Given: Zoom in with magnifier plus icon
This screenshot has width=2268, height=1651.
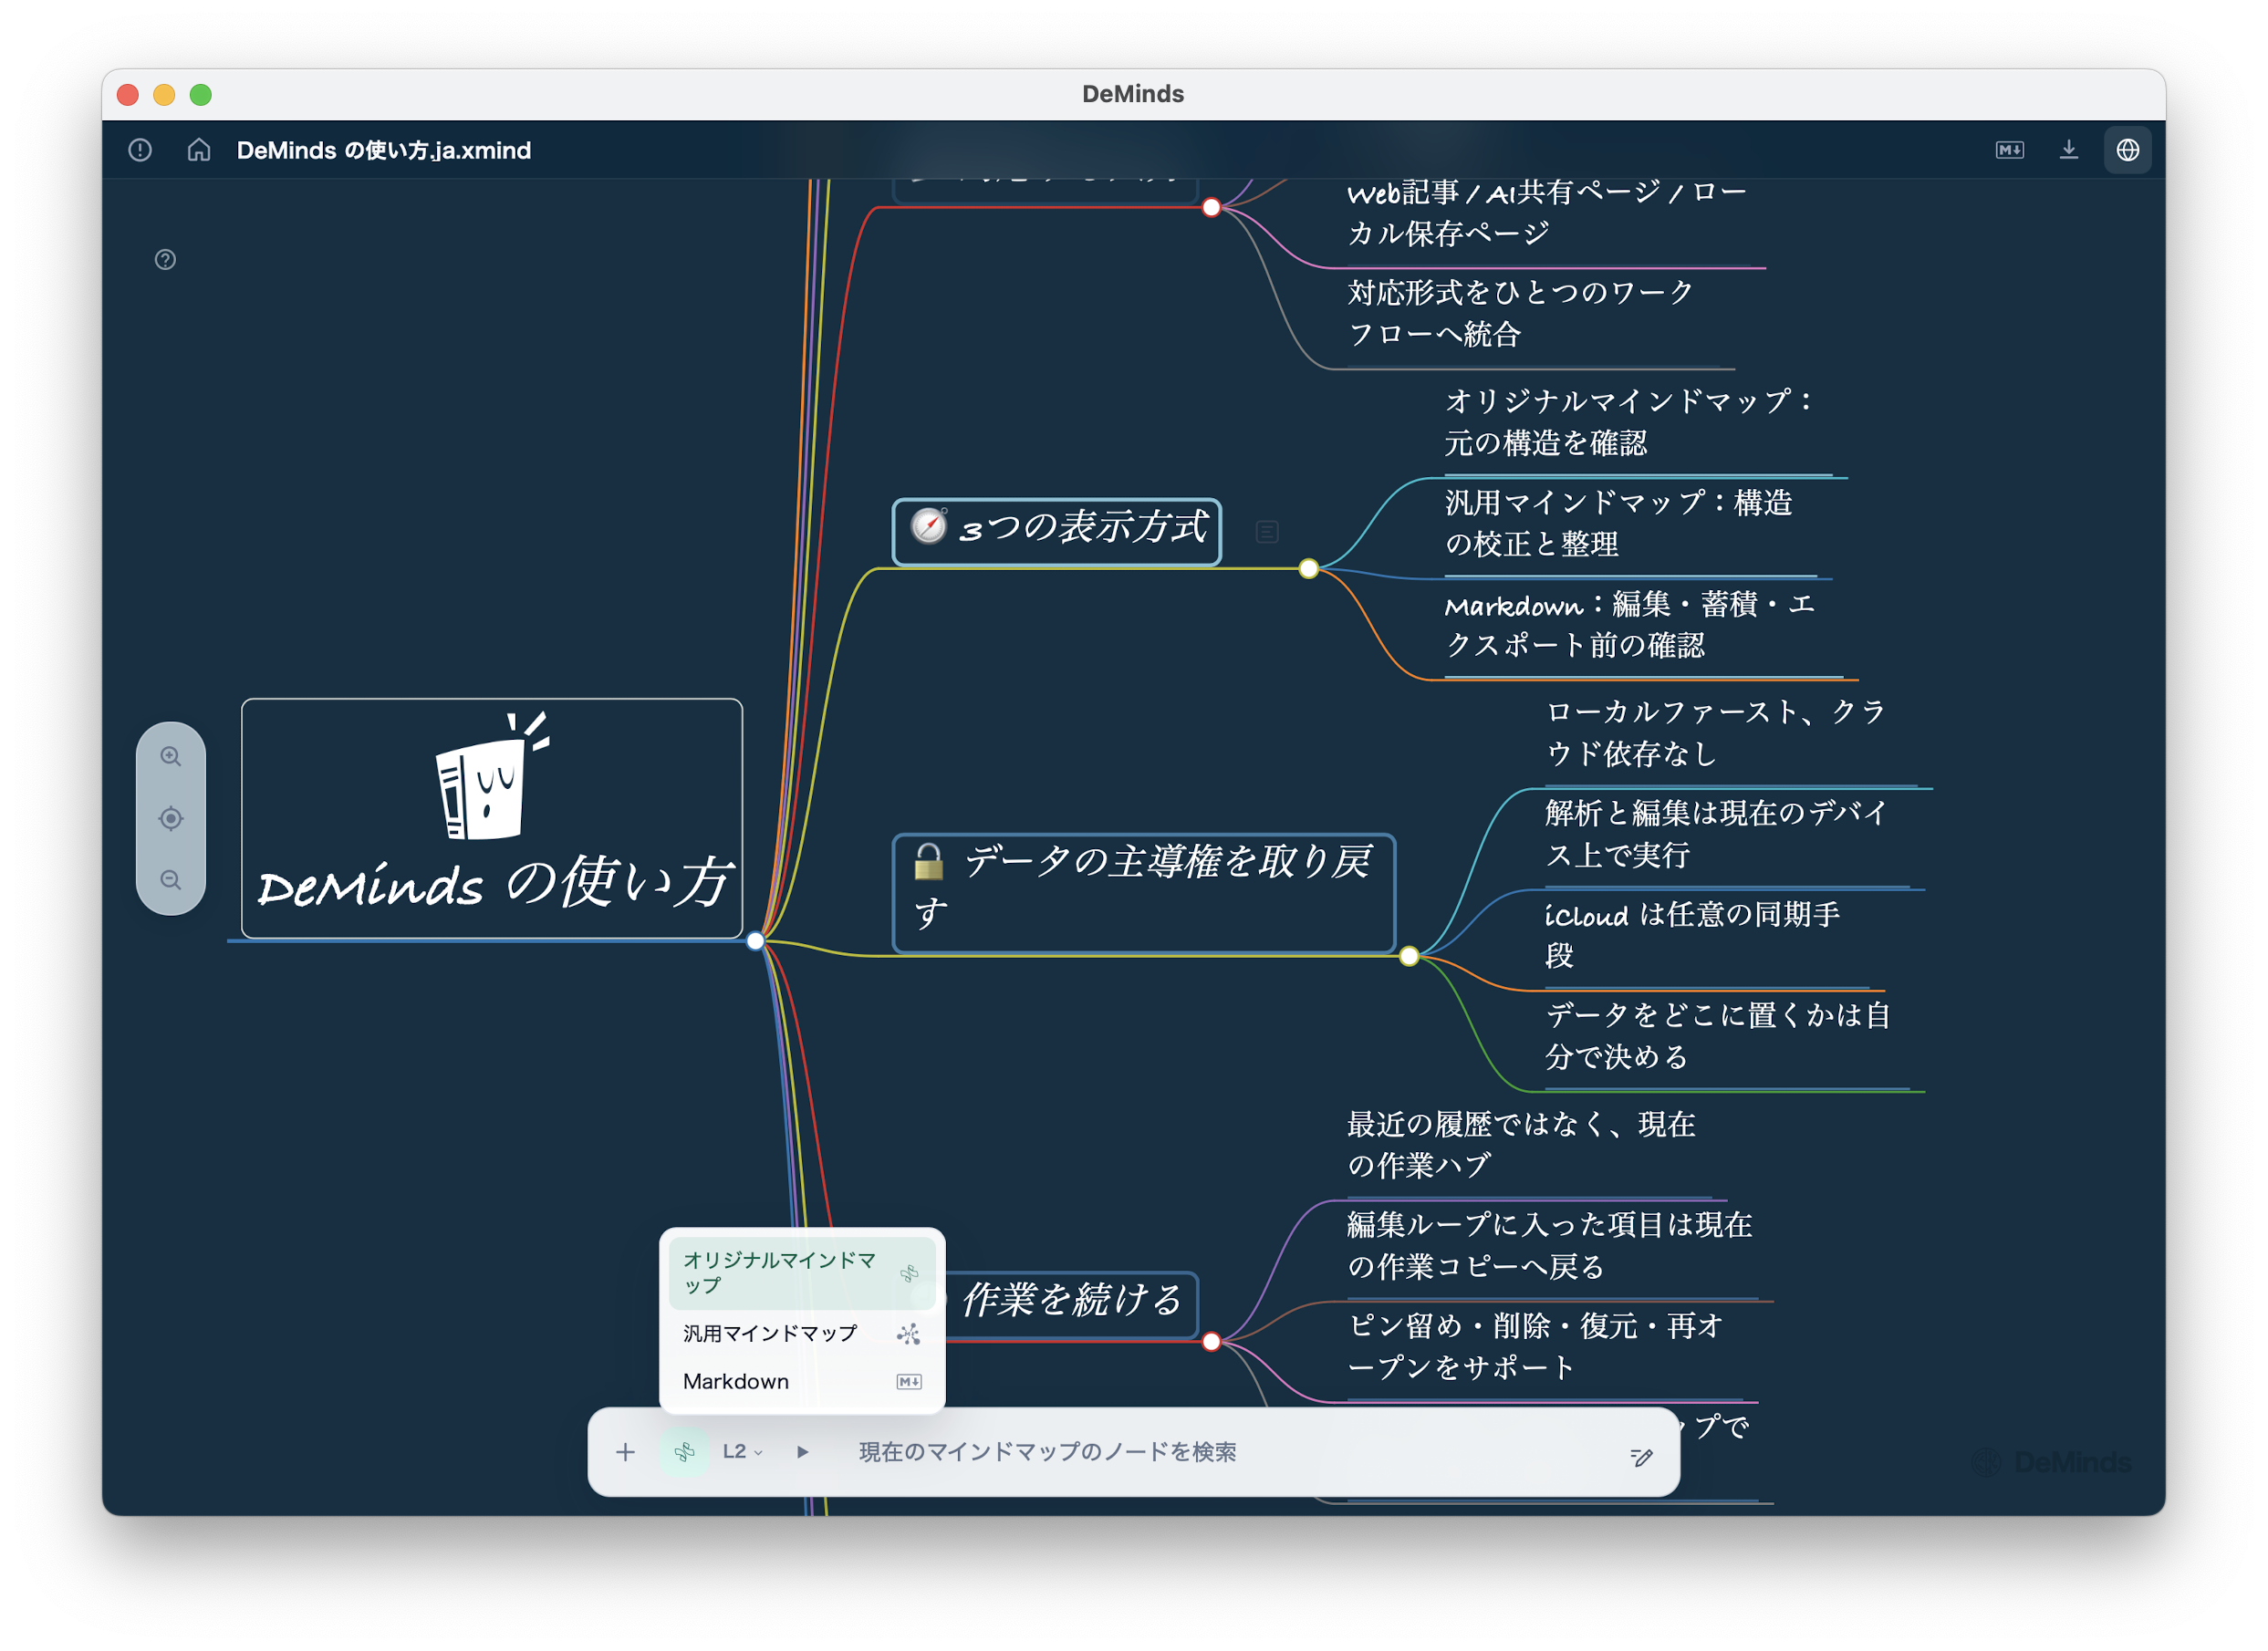Looking at the screenshot, I should tap(171, 757).
